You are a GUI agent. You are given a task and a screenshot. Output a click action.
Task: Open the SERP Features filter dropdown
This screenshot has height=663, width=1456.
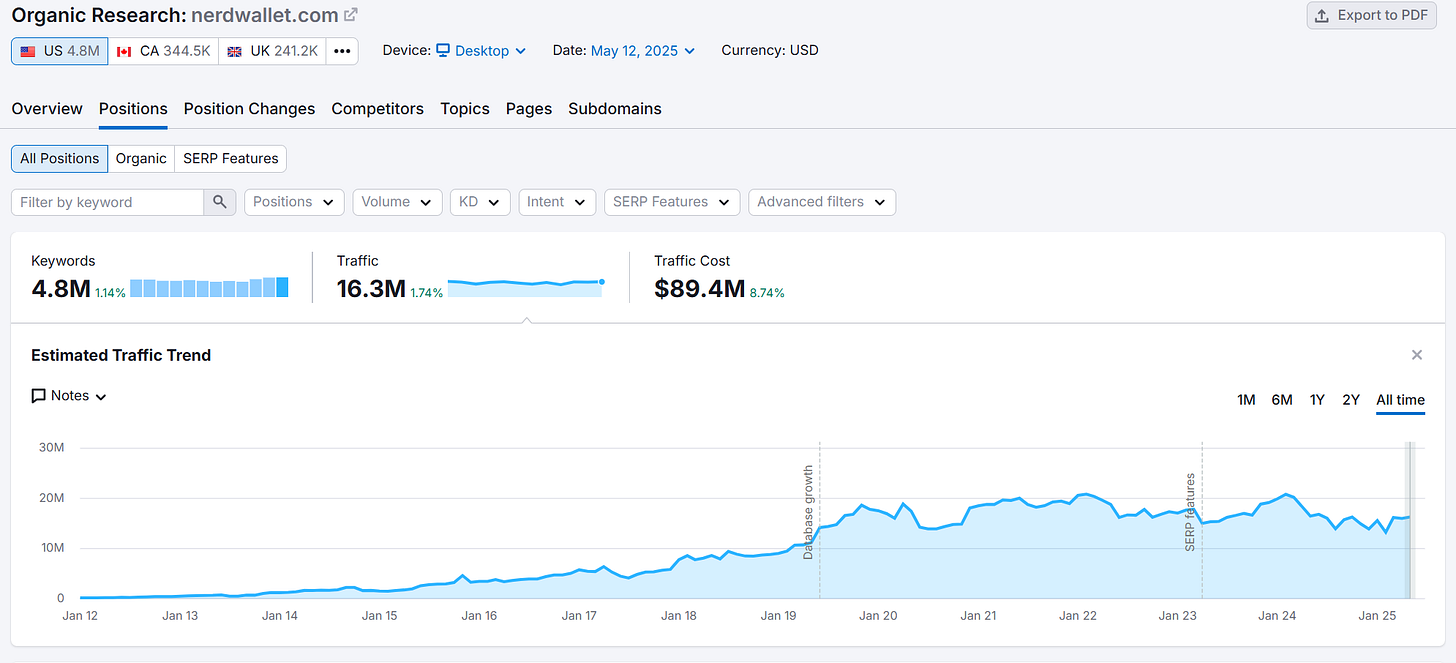672,202
